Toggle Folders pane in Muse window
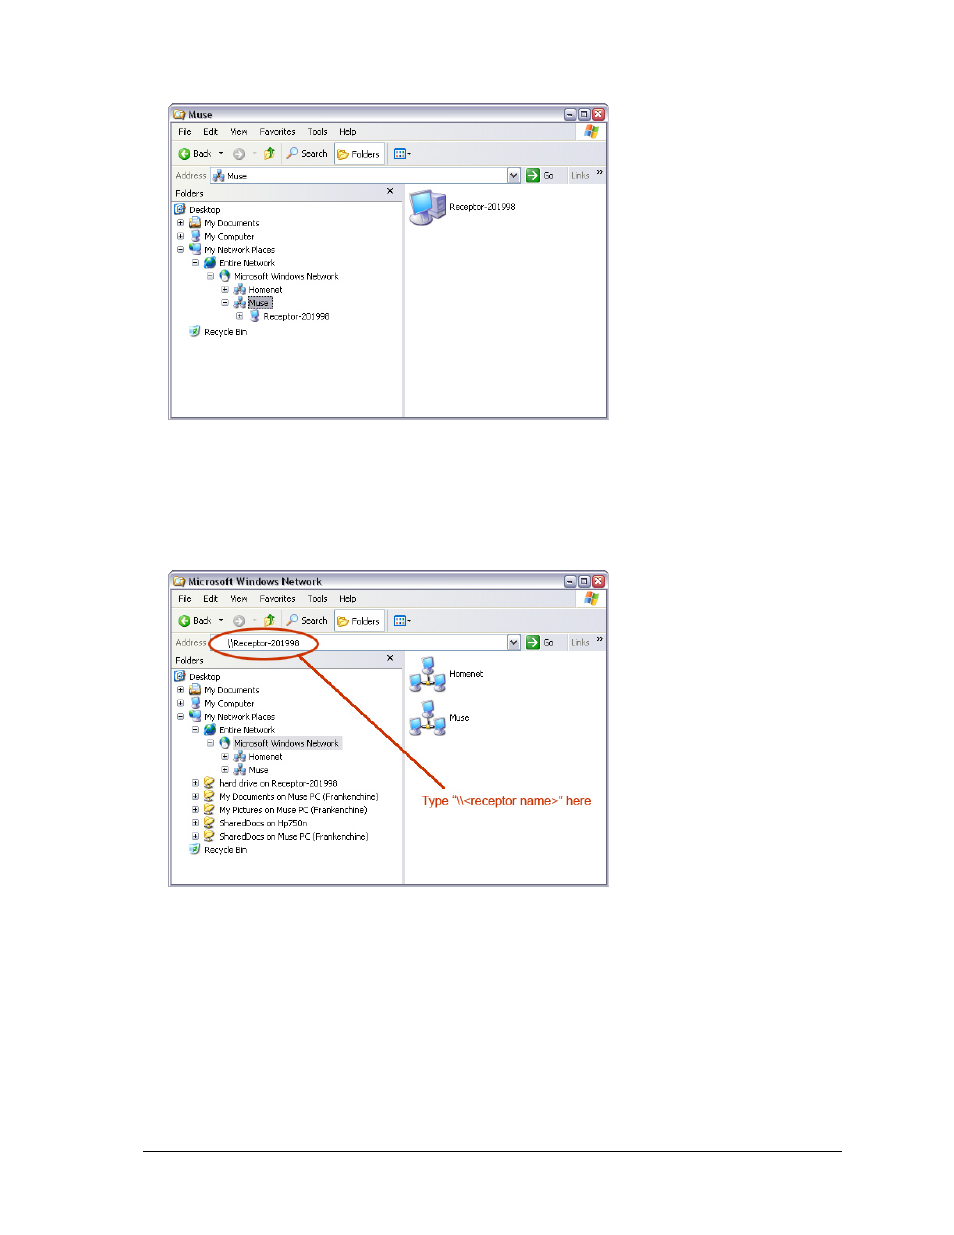The height and width of the screenshot is (1235, 954). tap(359, 154)
